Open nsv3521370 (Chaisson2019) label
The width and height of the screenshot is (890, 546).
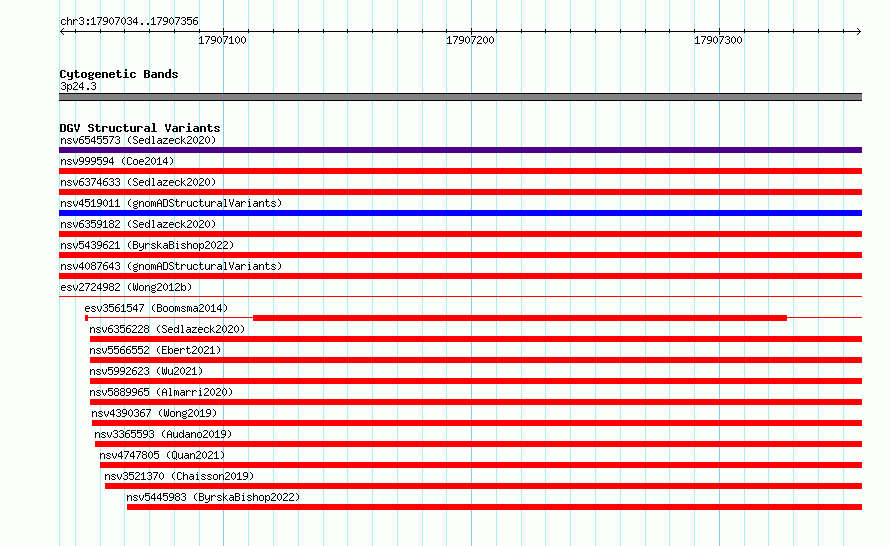(x=179, y=476)
